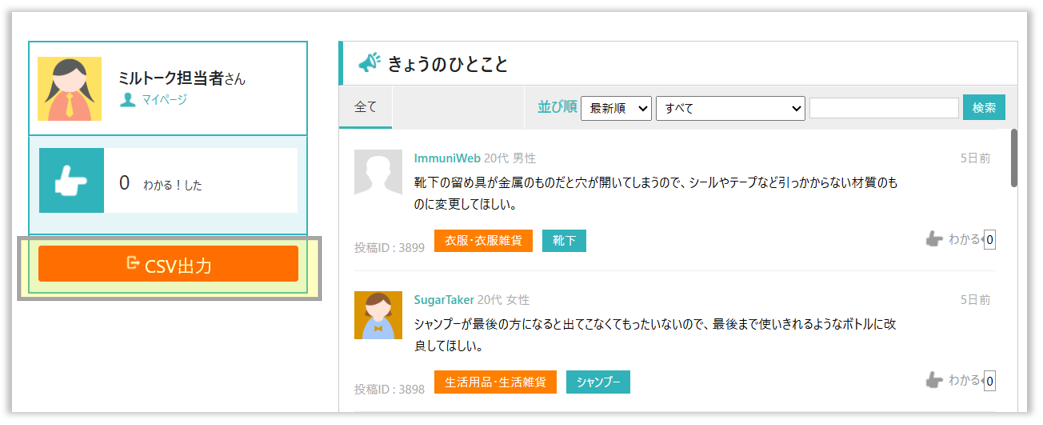Click the vertical scrollbar thumb
This screenshot has height=425, width=1043.
[1014, 158]
